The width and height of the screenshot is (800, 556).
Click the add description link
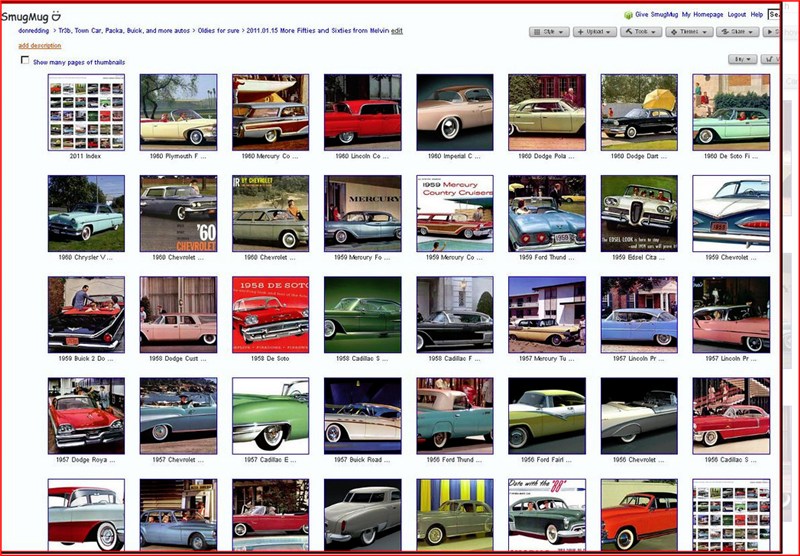tap(40, 45)
